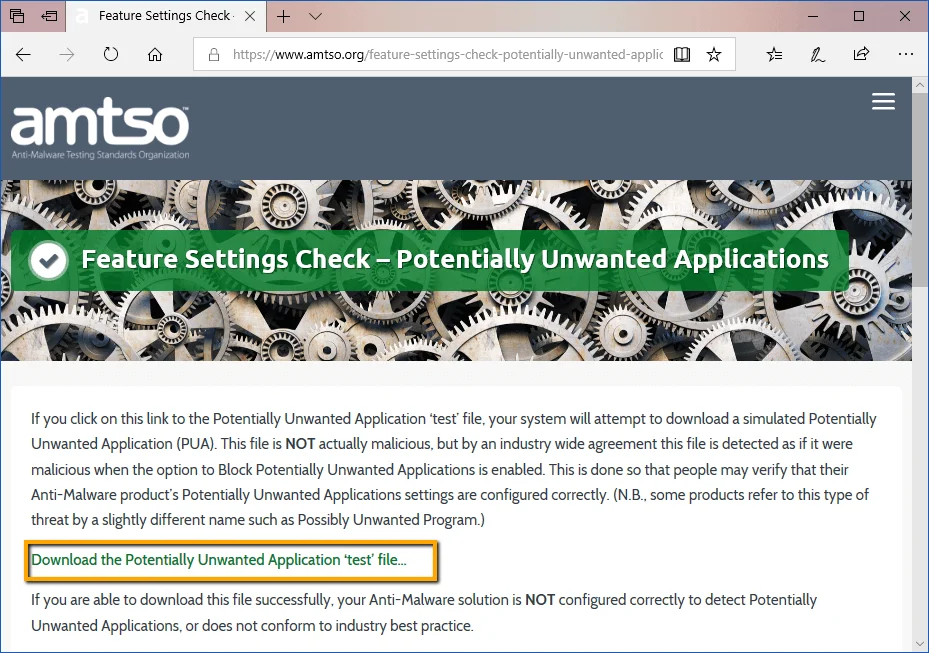Open Settings and more ellipsis menu
Viewport: 929px width, 653px height.
pyautogui.click(x=905, y=55)
